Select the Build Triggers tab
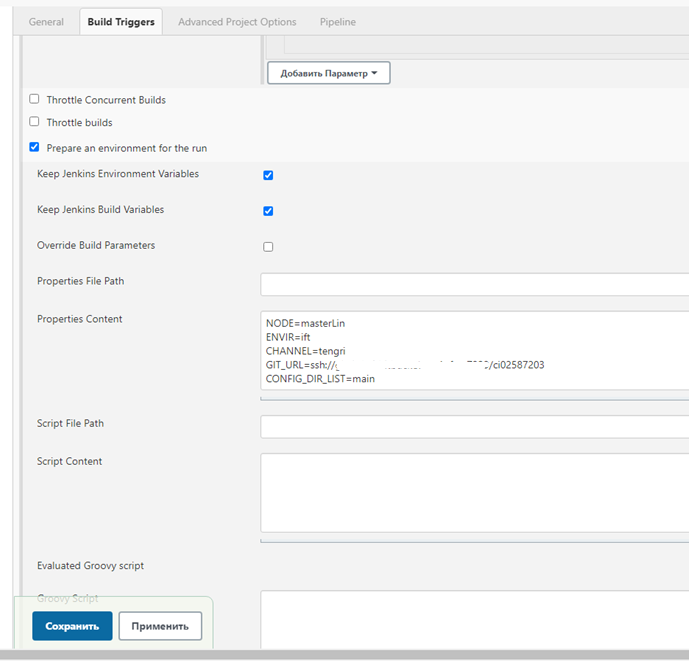Screen dimensions: 689x662 (x=121, y=22)
